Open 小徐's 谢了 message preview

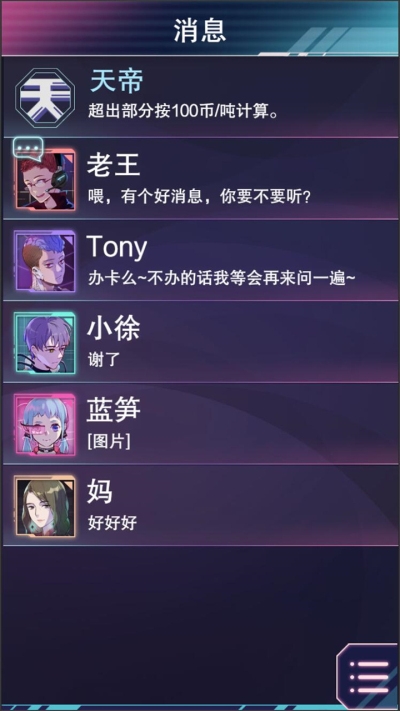[104, 360]
